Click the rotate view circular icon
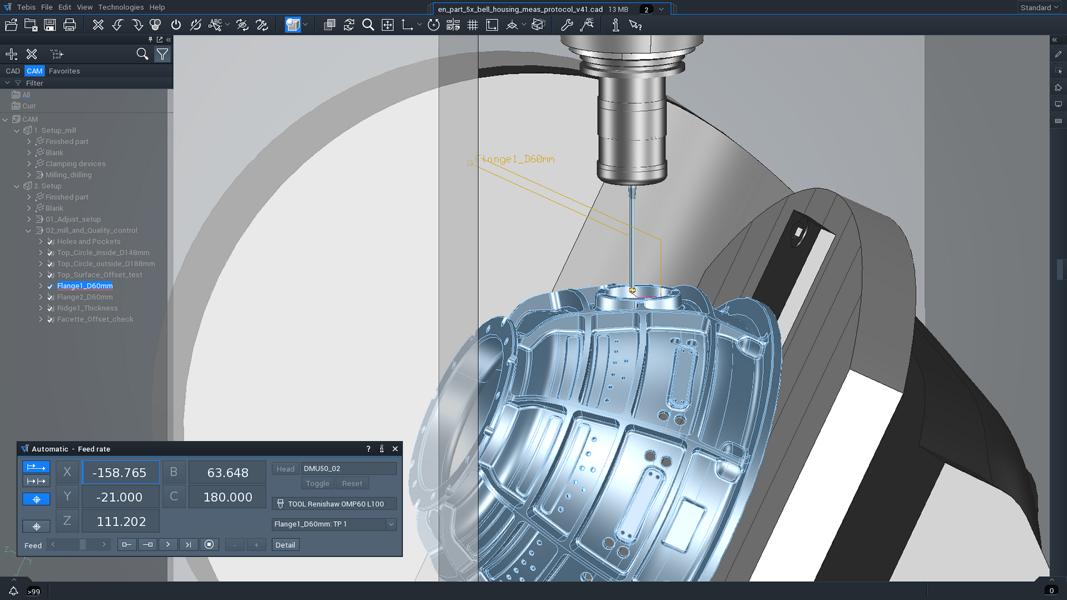The height and width of the screenshot is (600, 1067). click(433, 25)
